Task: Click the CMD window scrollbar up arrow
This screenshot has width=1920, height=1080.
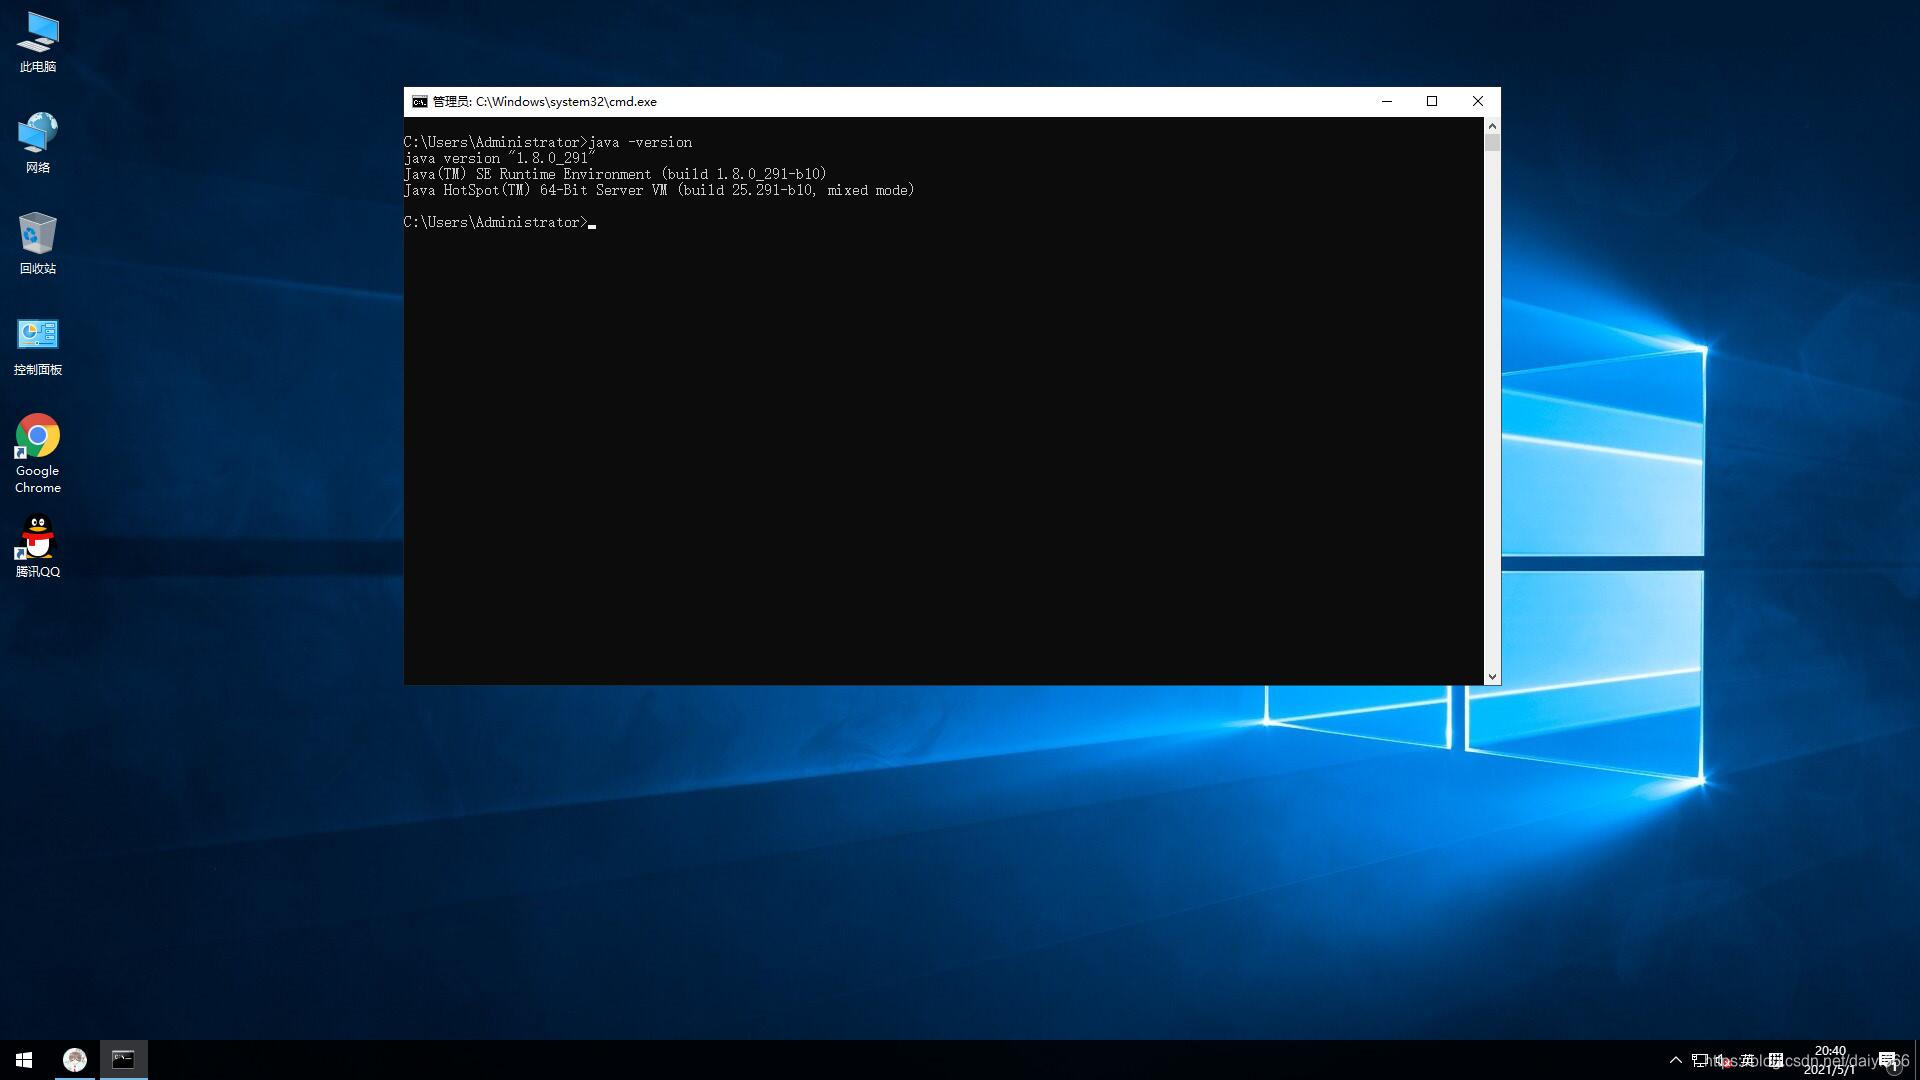Action: [x=1491, y=125]
